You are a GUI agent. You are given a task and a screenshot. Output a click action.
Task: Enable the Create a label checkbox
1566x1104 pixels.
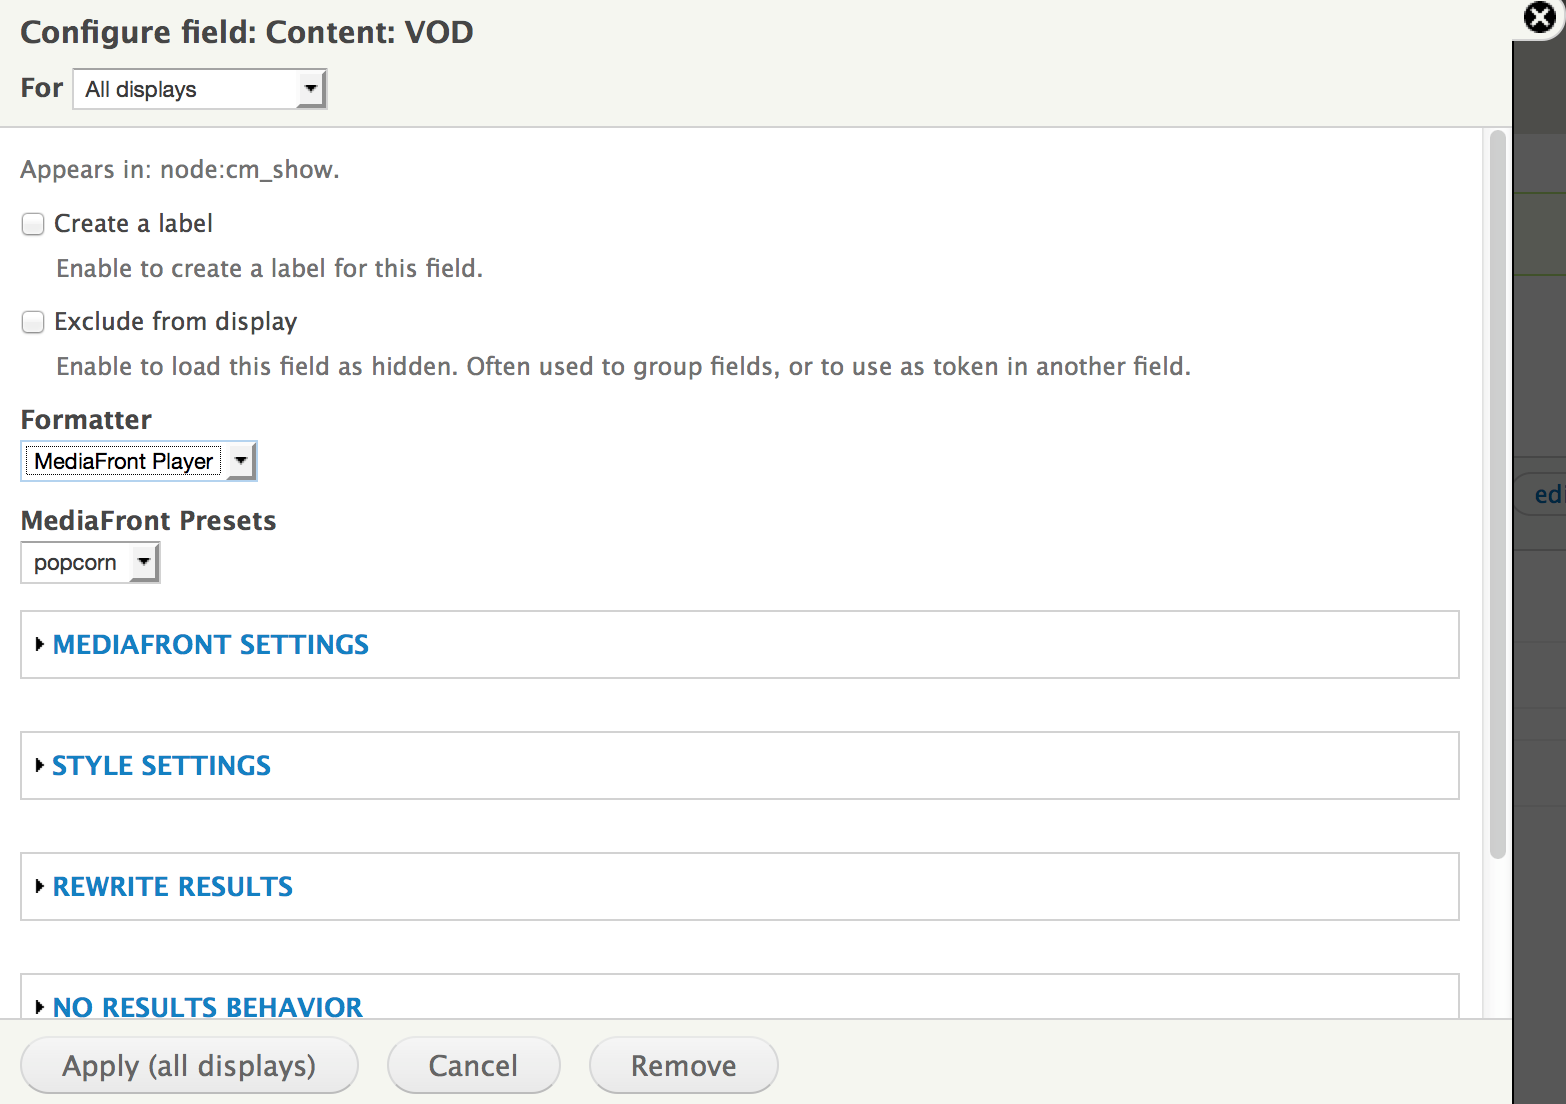(x=33, y=224)
